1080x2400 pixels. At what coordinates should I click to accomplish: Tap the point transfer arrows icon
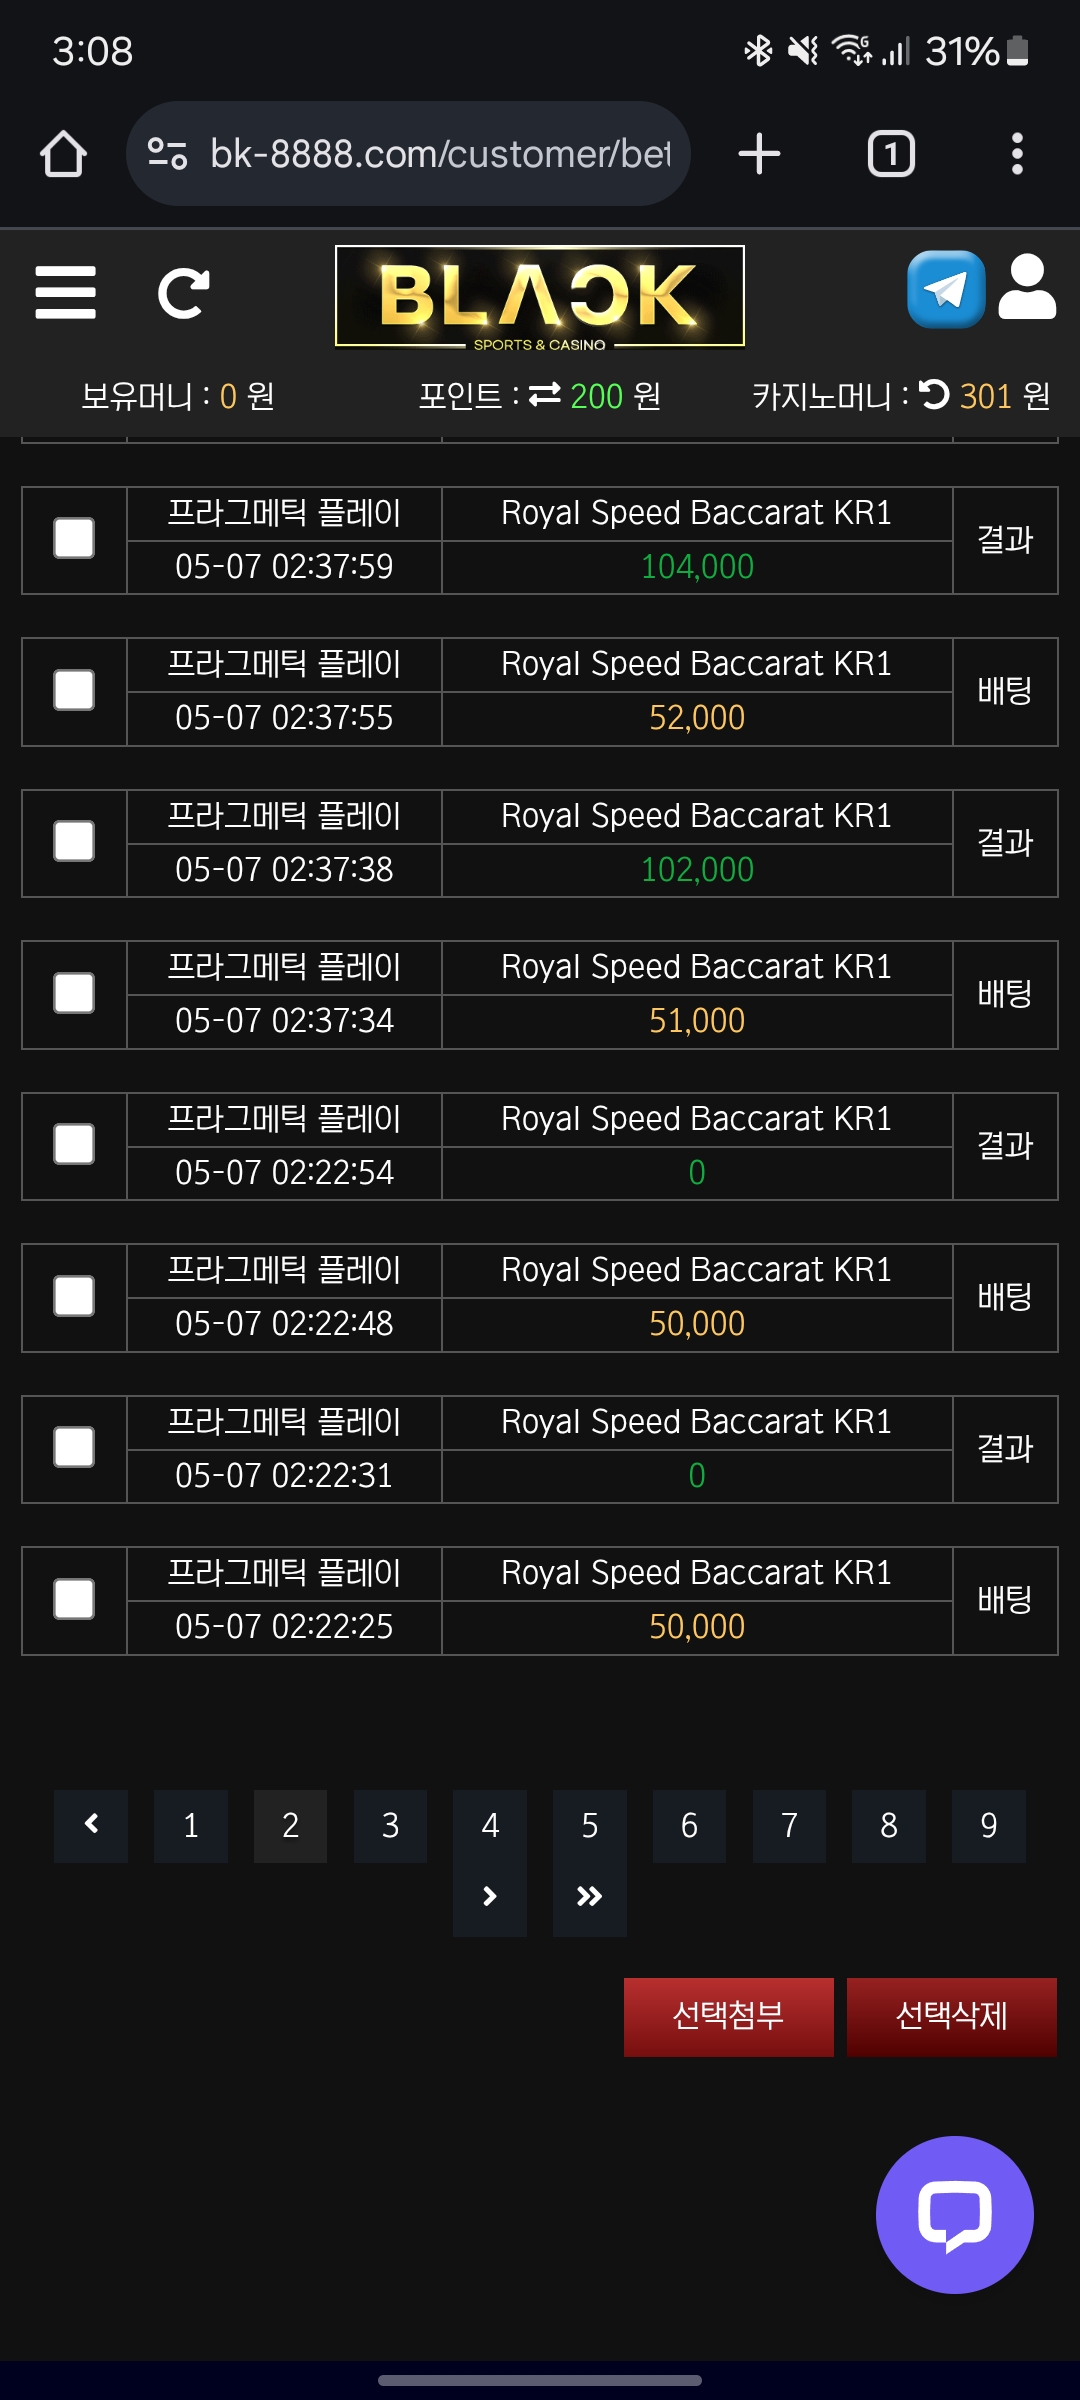545,396
